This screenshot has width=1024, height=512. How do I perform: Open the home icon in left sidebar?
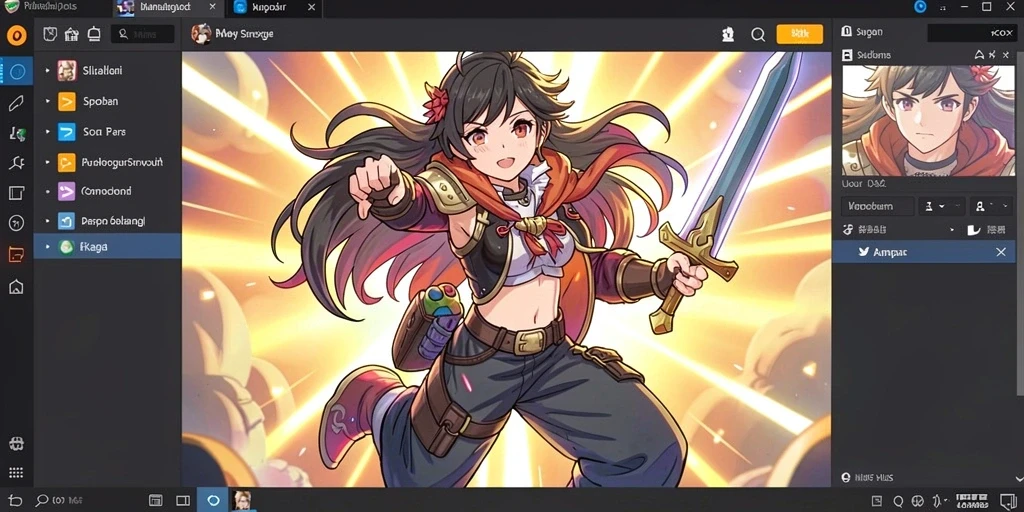16,286
